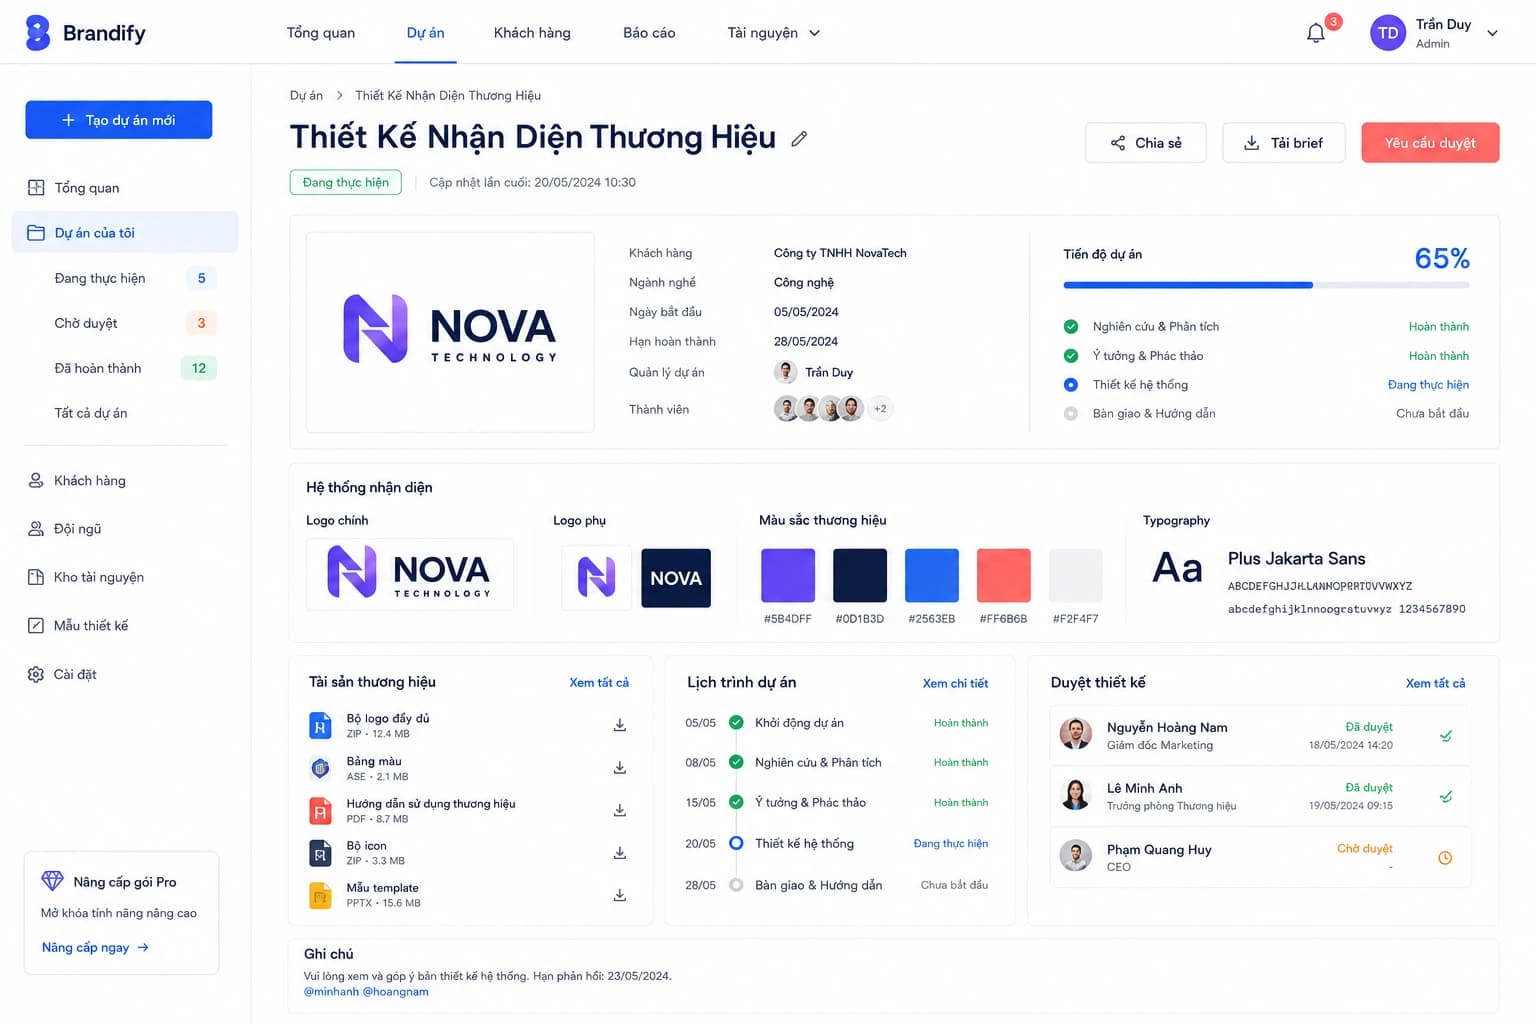Download the Mẫu template PPTX file

click(x=620, y=895)
